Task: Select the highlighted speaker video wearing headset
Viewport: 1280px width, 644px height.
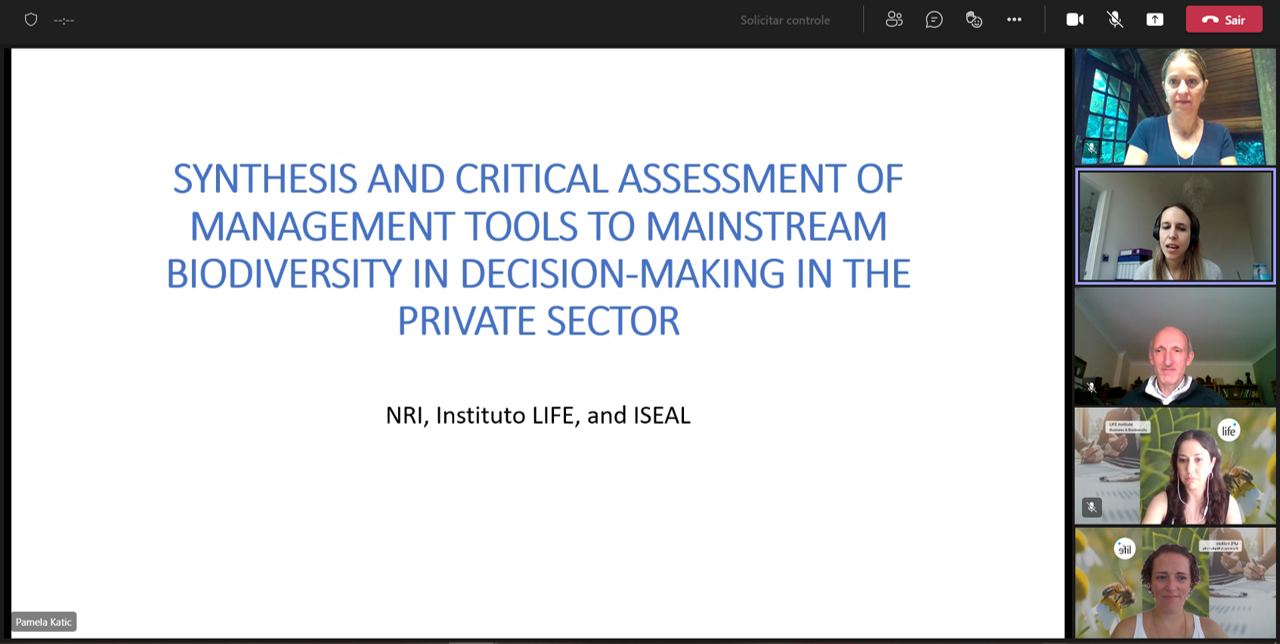Action: pos(1175,226)
